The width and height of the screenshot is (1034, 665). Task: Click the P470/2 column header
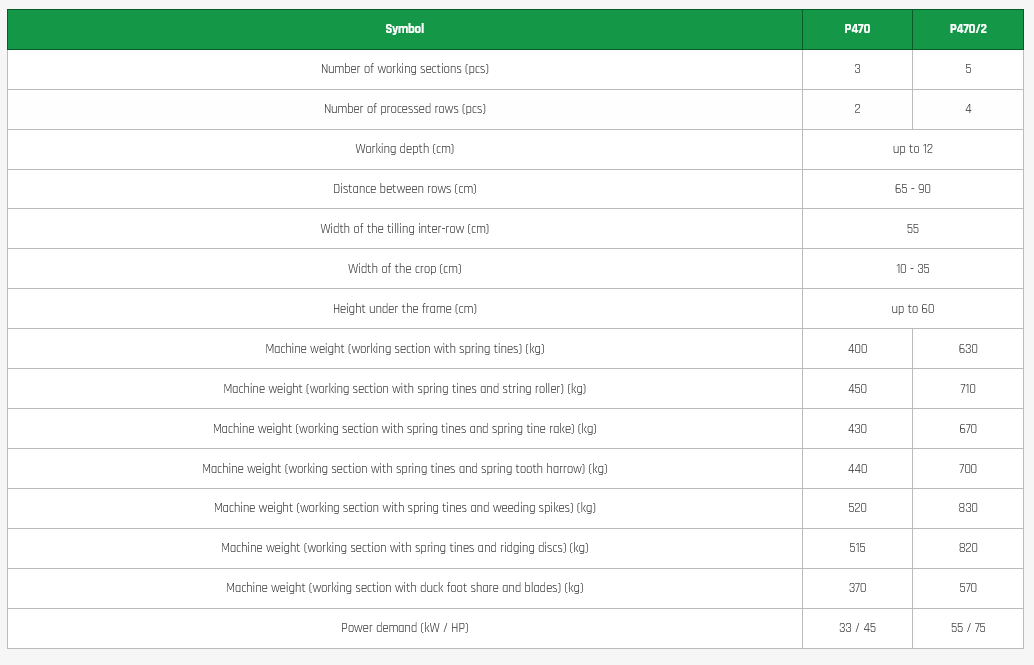967,29
